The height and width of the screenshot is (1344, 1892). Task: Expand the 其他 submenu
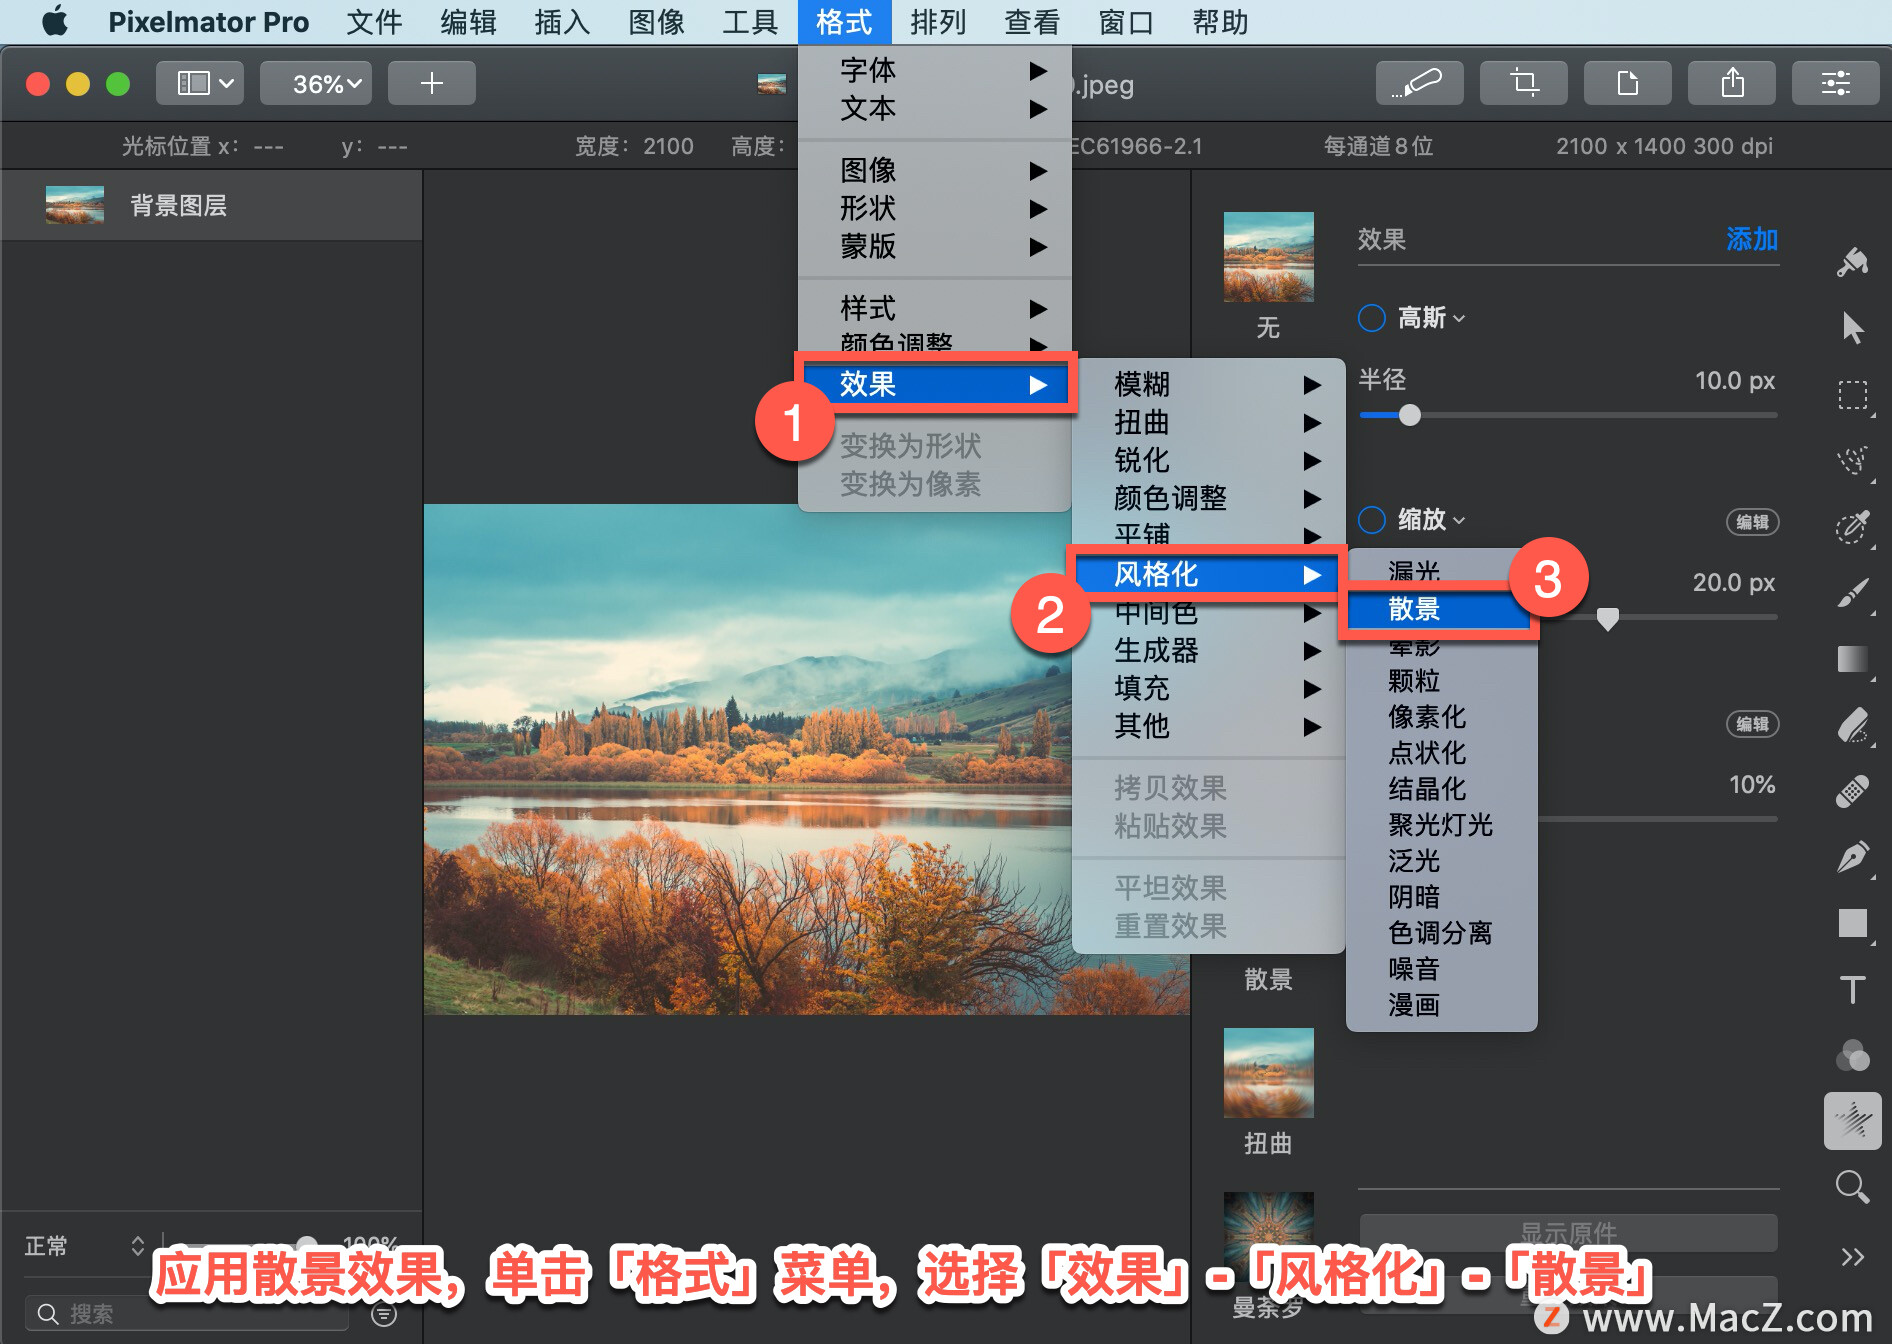click(1209, 726)
